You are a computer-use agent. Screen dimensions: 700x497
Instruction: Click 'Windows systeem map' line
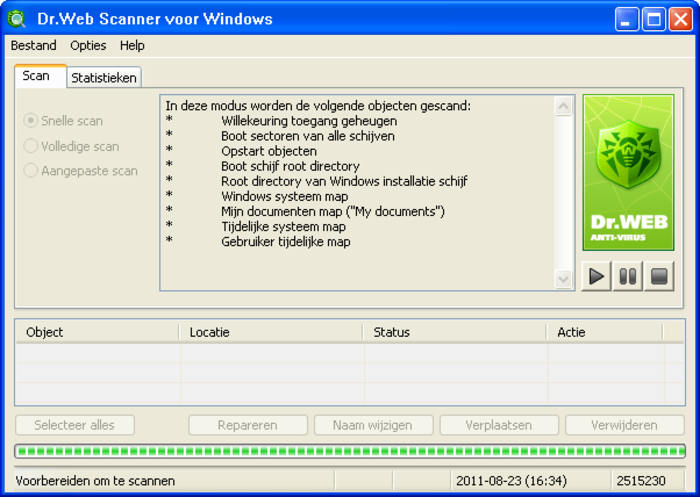click(284, 197)
